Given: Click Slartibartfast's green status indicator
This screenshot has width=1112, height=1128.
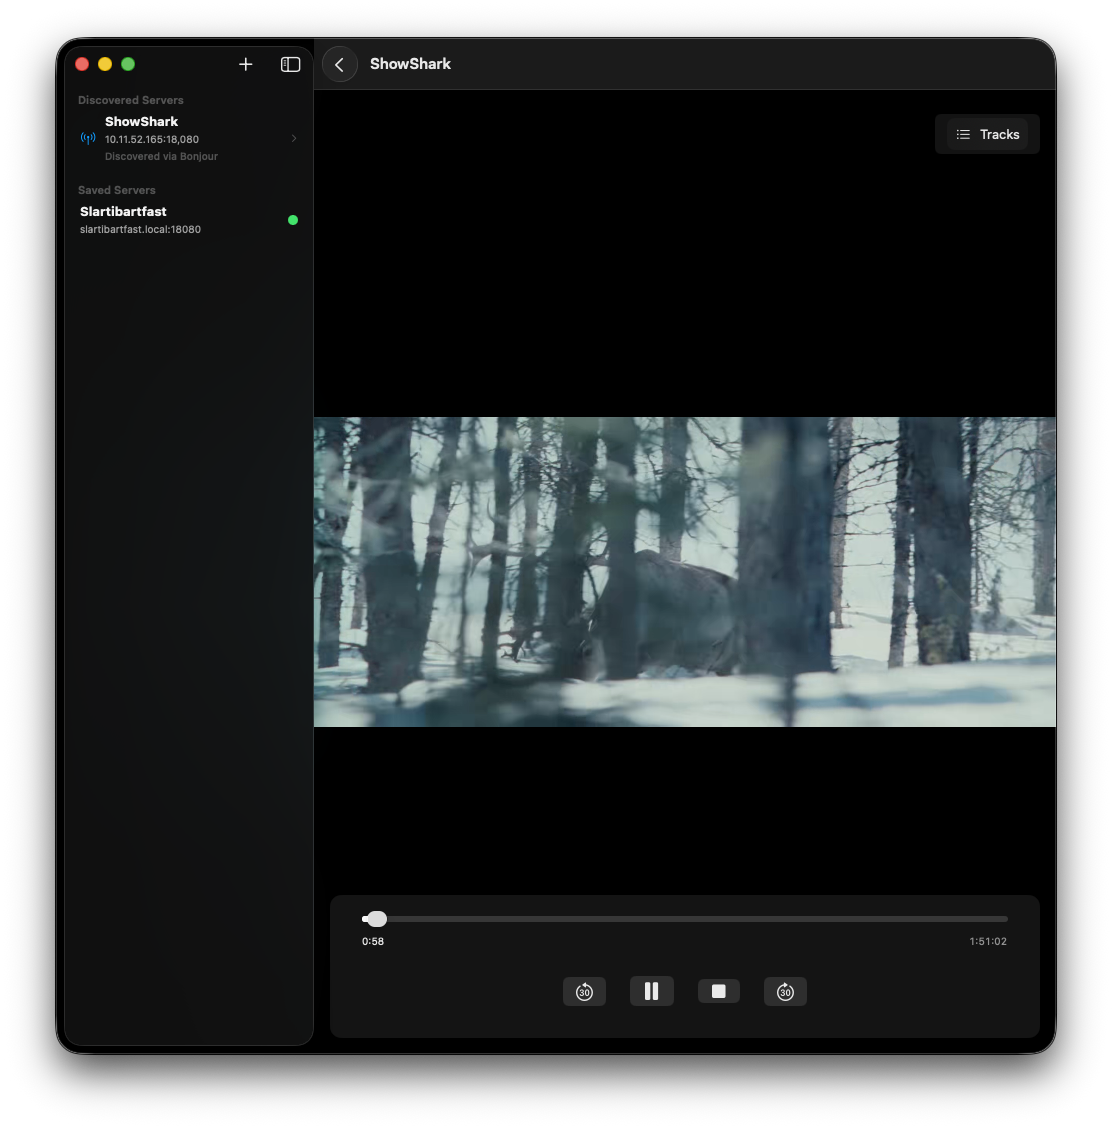Looking at the screenshot, I should (x=293, y=220).
